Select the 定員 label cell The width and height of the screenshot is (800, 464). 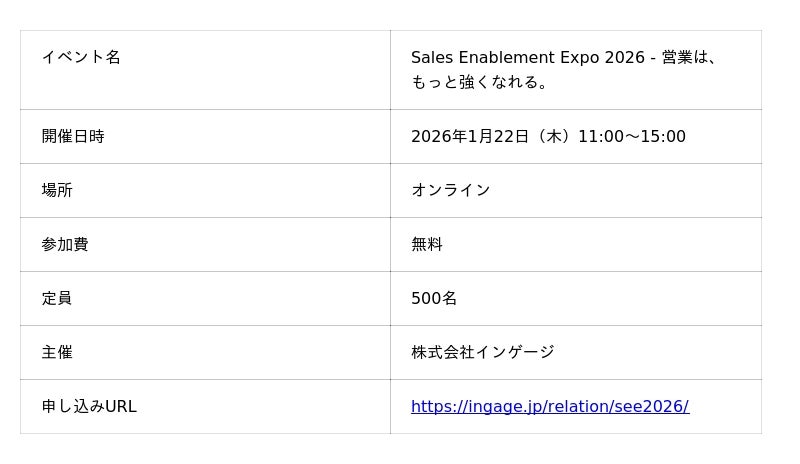pos(57,298)
